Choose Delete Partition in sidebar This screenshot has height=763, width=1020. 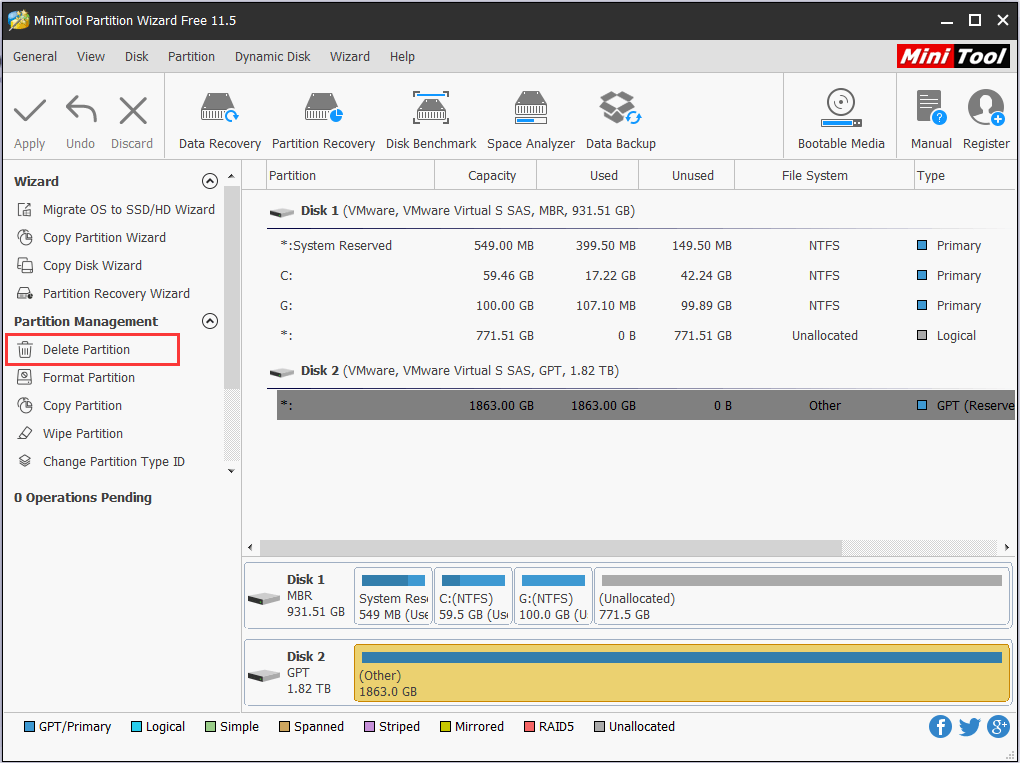tap(92, 349)
